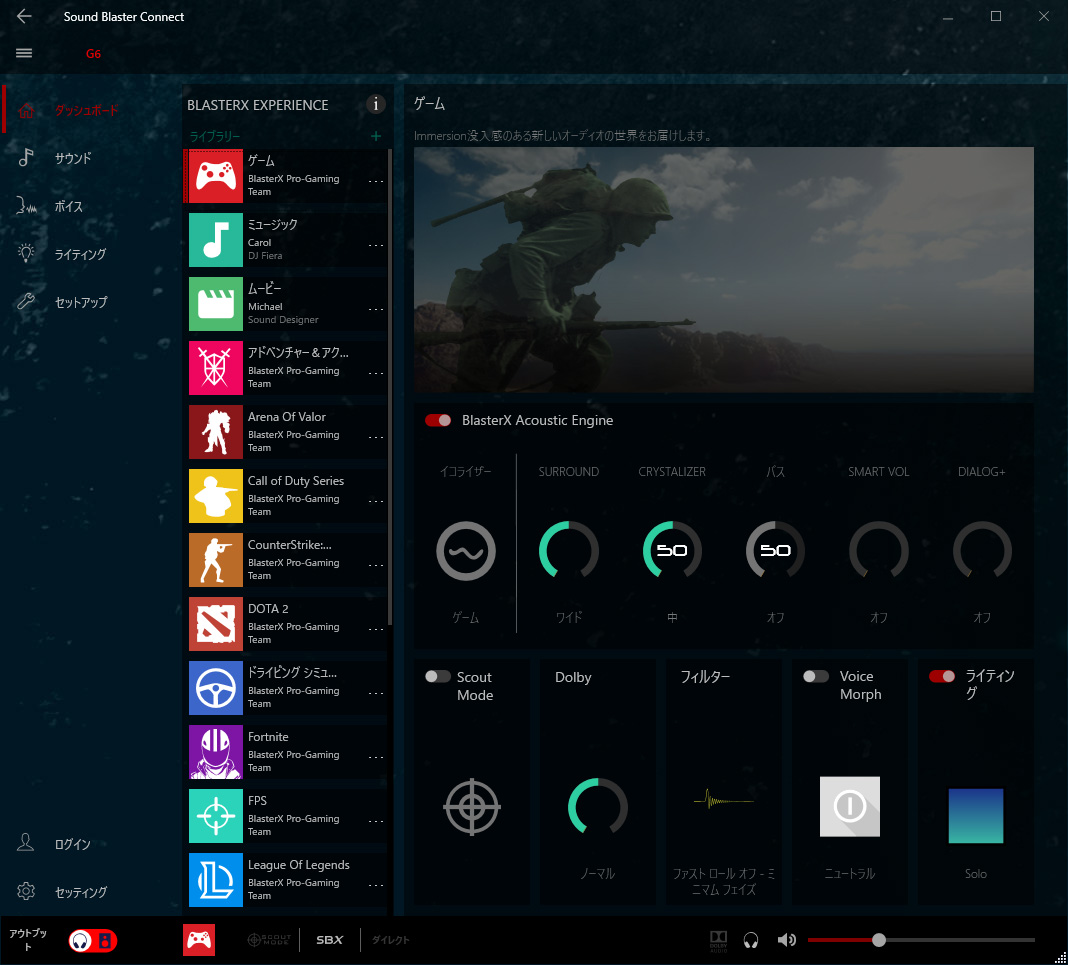Go to サウンド in the sidebar

[72, 158]
